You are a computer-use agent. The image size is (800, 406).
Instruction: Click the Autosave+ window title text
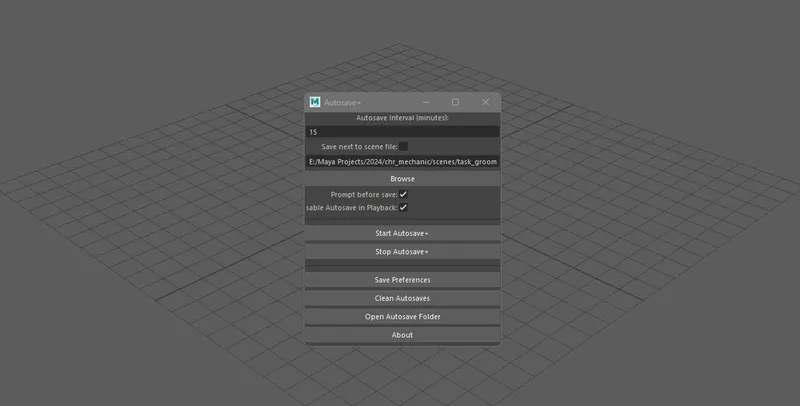coord(342,103)
